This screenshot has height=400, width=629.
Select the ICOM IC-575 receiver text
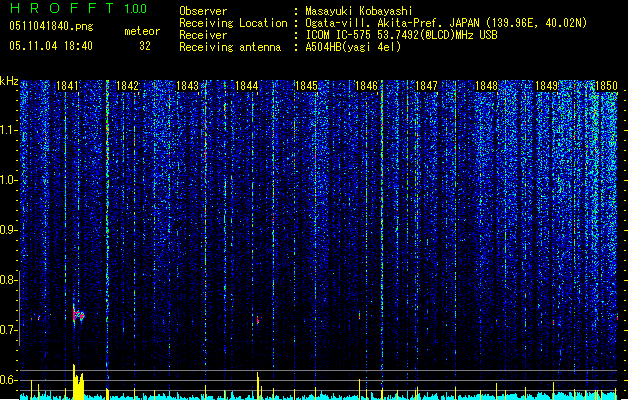[402, 35]
